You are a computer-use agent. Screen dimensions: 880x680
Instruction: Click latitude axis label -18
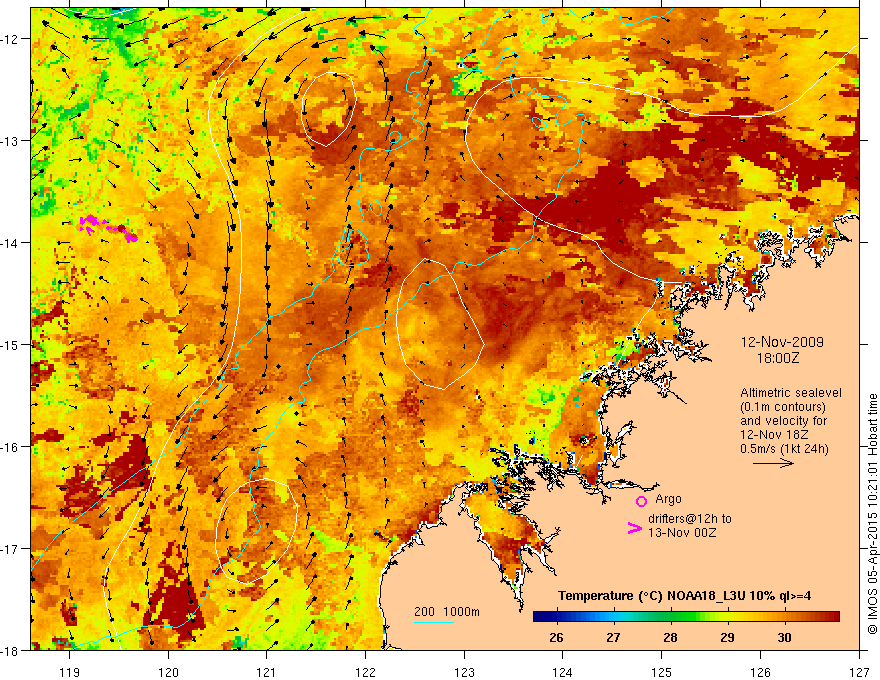click(x=10, y=651)
